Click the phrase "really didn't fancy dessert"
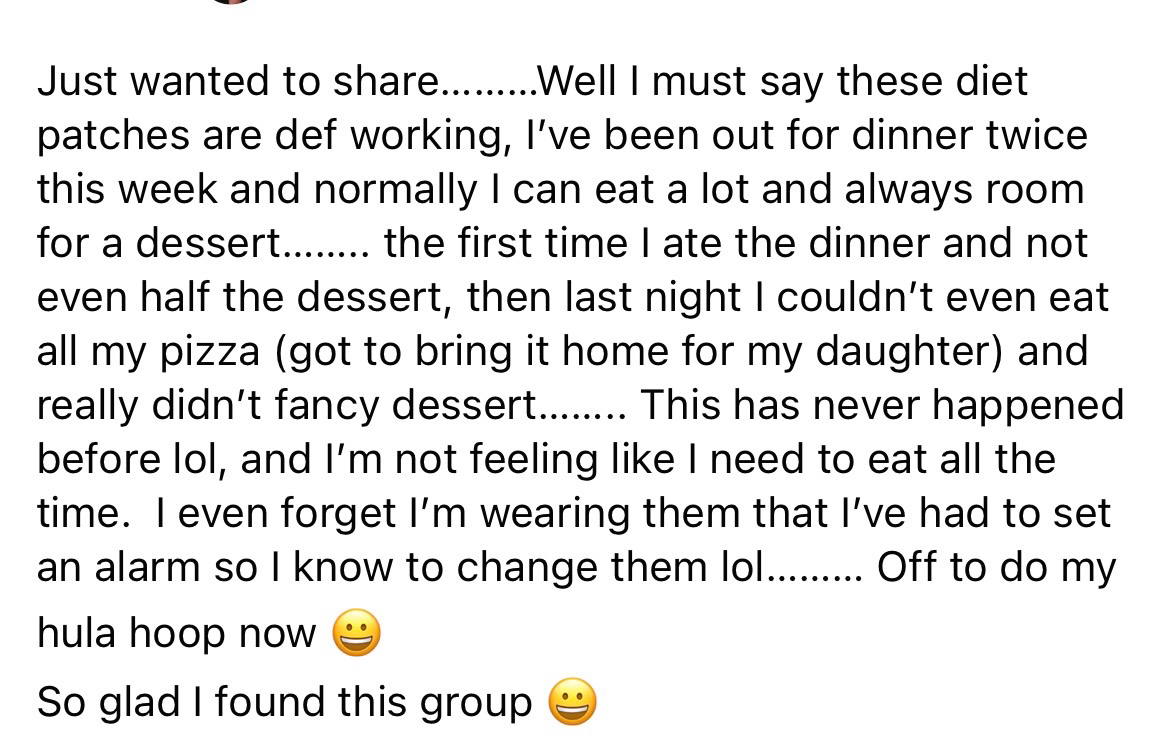The image size is (1169, 751). (286, 406)
